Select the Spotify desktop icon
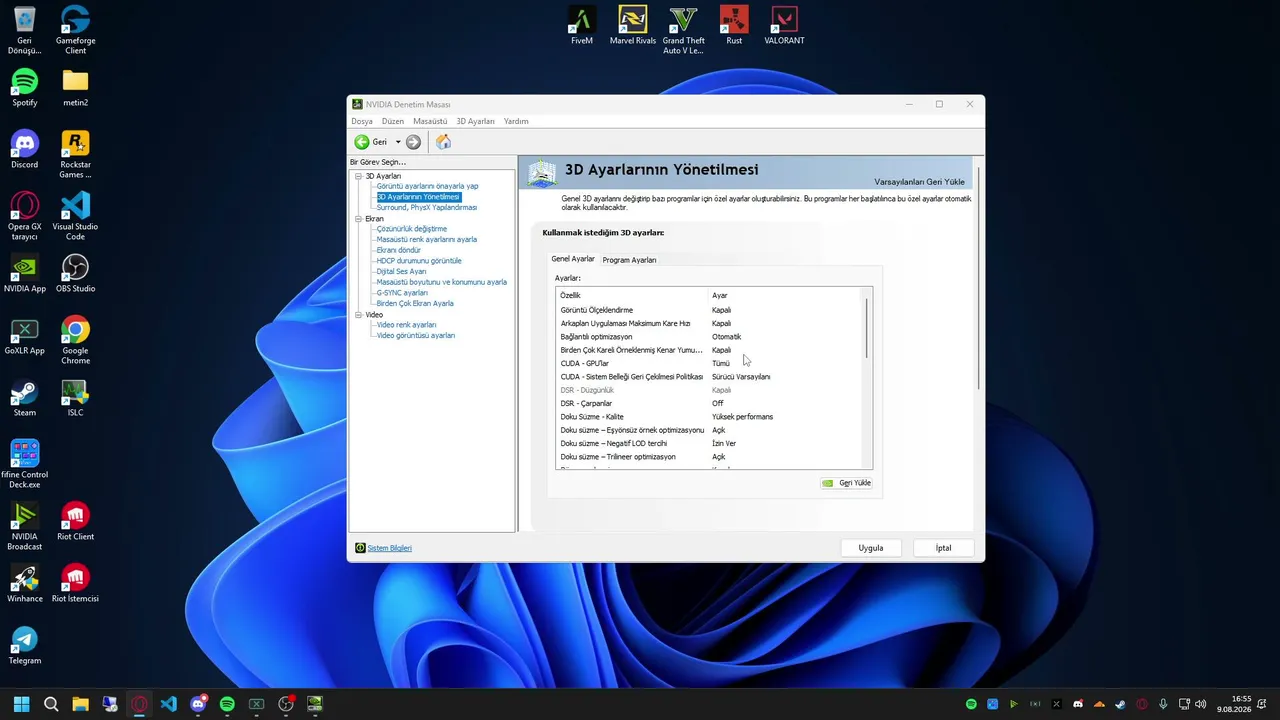The height and width of the screenshot is (720, 1280). coord(25,88)
